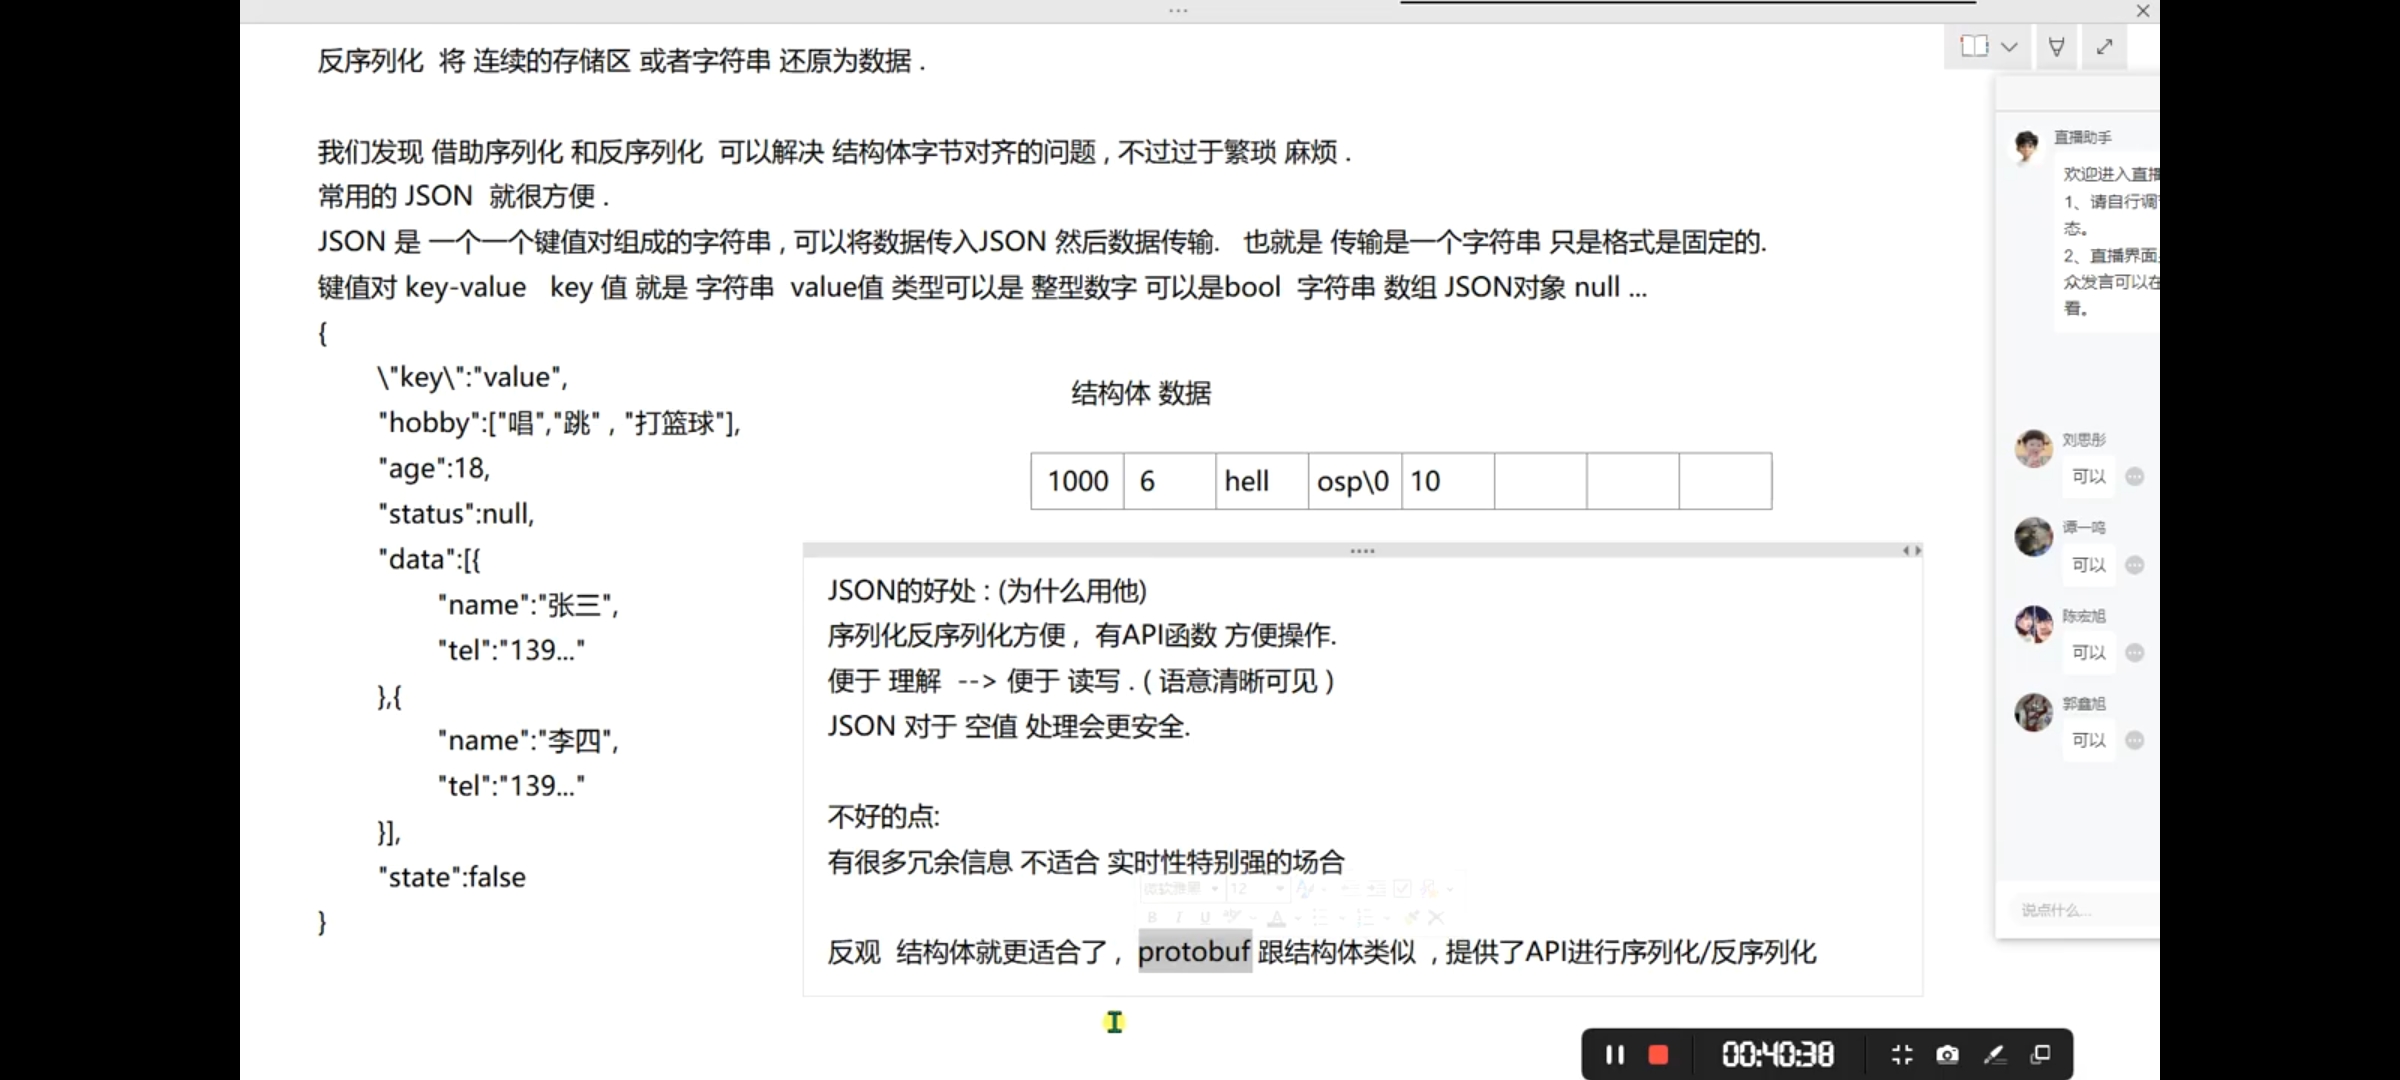Image resolution: width=2400 pixels, height=1080 pixels.
Task: Open the font name dropdown in mini toolbar
Action: click(x=1216, y=888)
